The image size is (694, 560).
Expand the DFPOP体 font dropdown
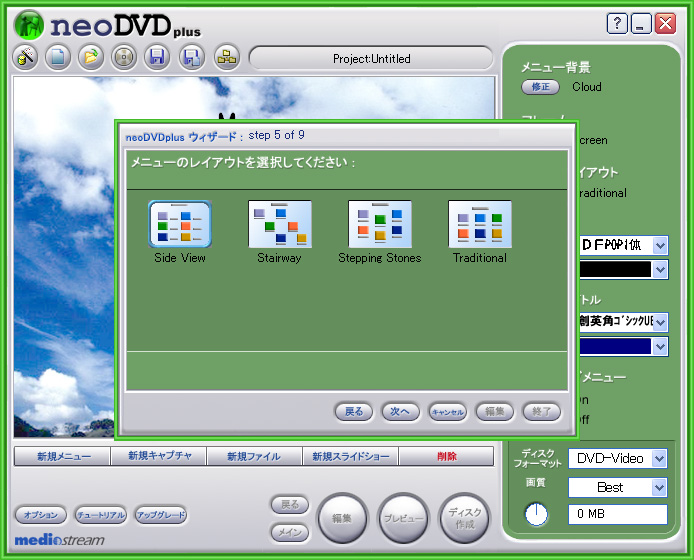[660, 245]
